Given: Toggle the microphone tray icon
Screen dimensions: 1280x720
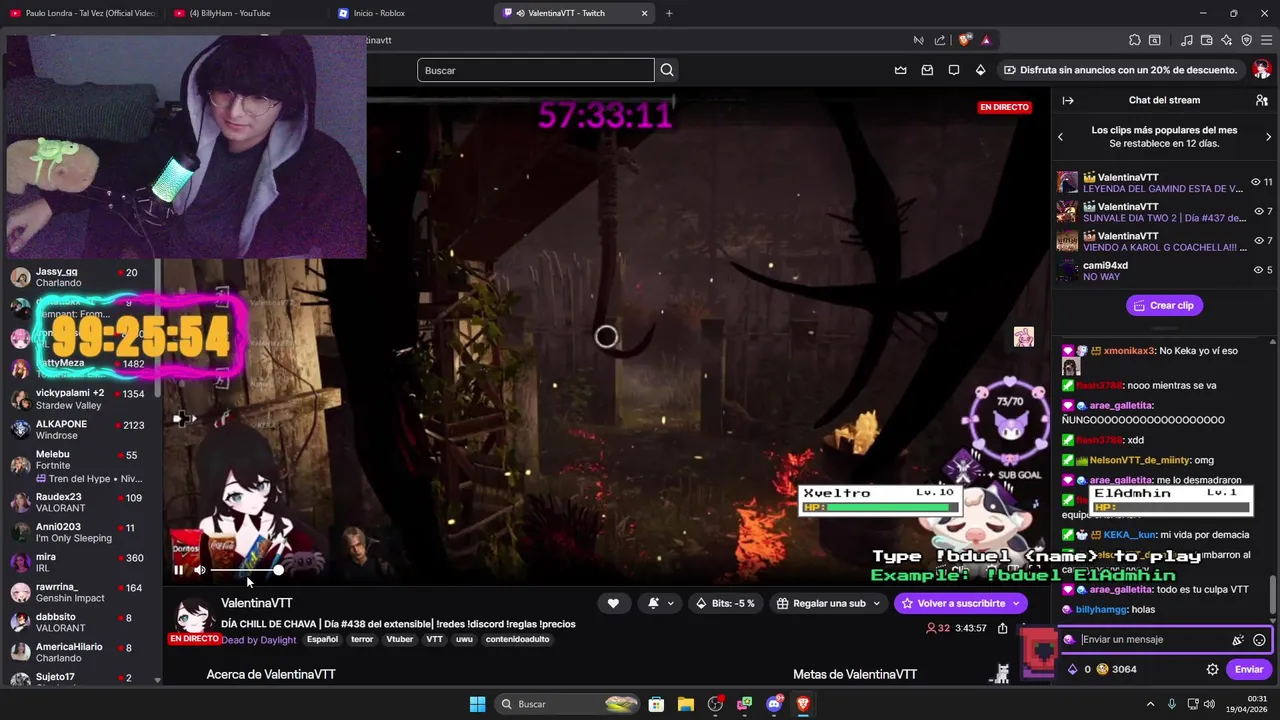Looking at the screenshot, I should pyautogui.click(x=1171, y=704).
